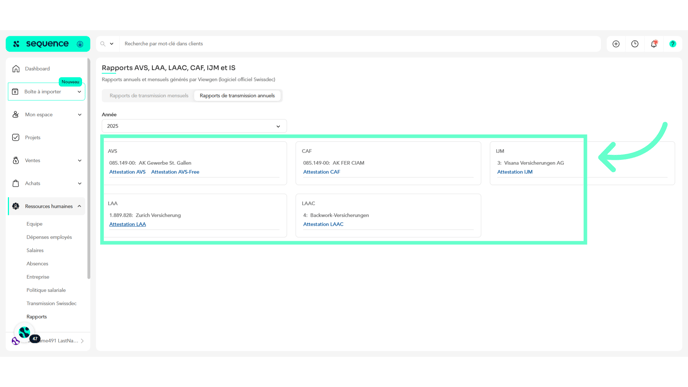Open the notifications bell
The height and width of the screenshot is (387, 688).
[x=654, y=44]
